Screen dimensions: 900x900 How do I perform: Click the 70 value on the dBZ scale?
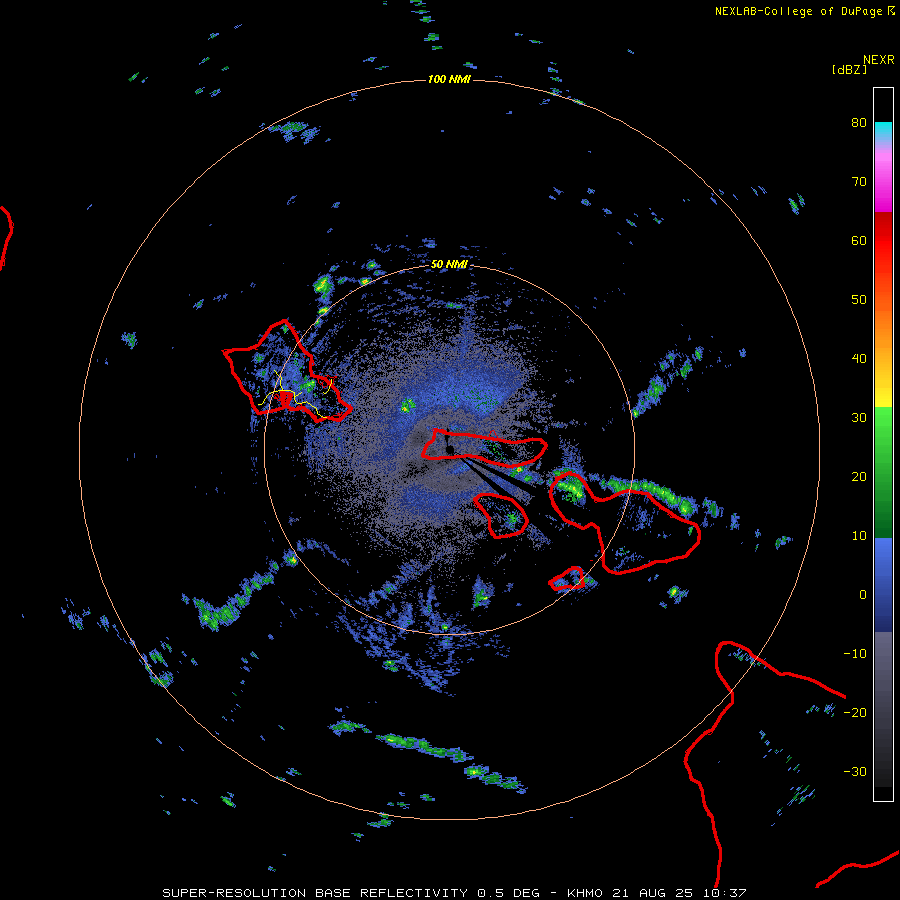coord(859,182)
